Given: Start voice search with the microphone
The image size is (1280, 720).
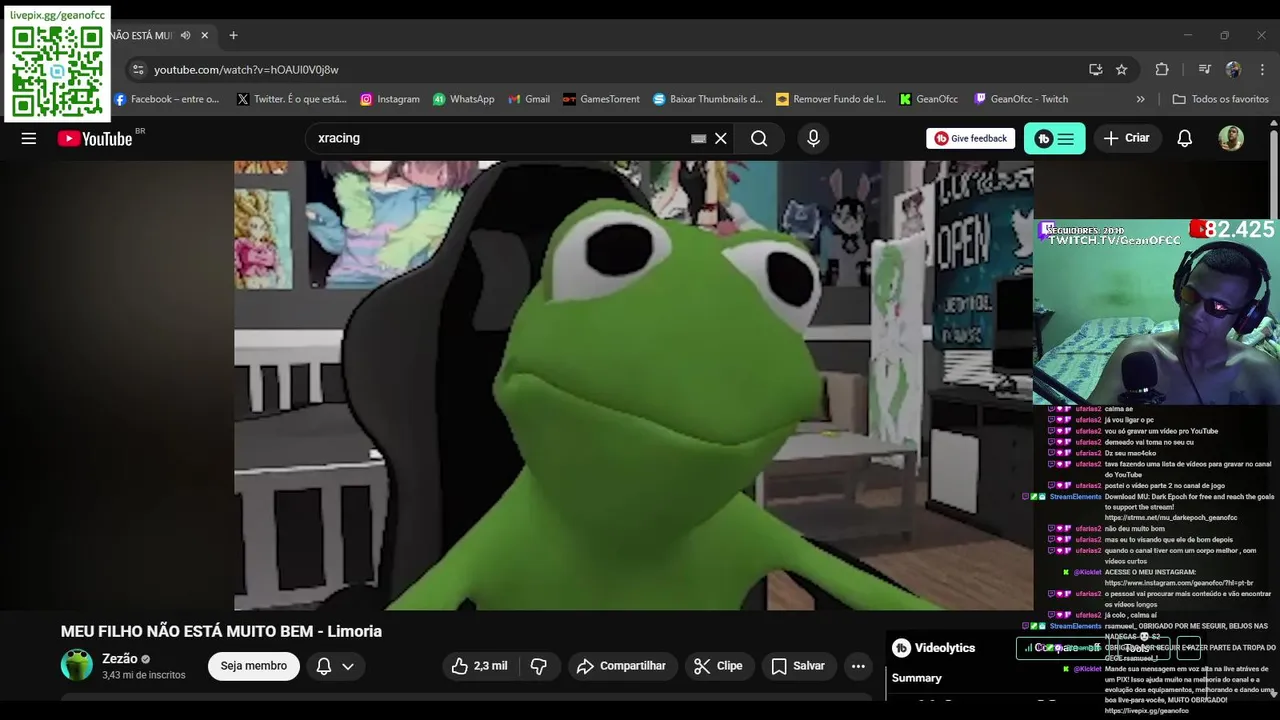Looking at the screenshot, I should [x=813, y=139].
